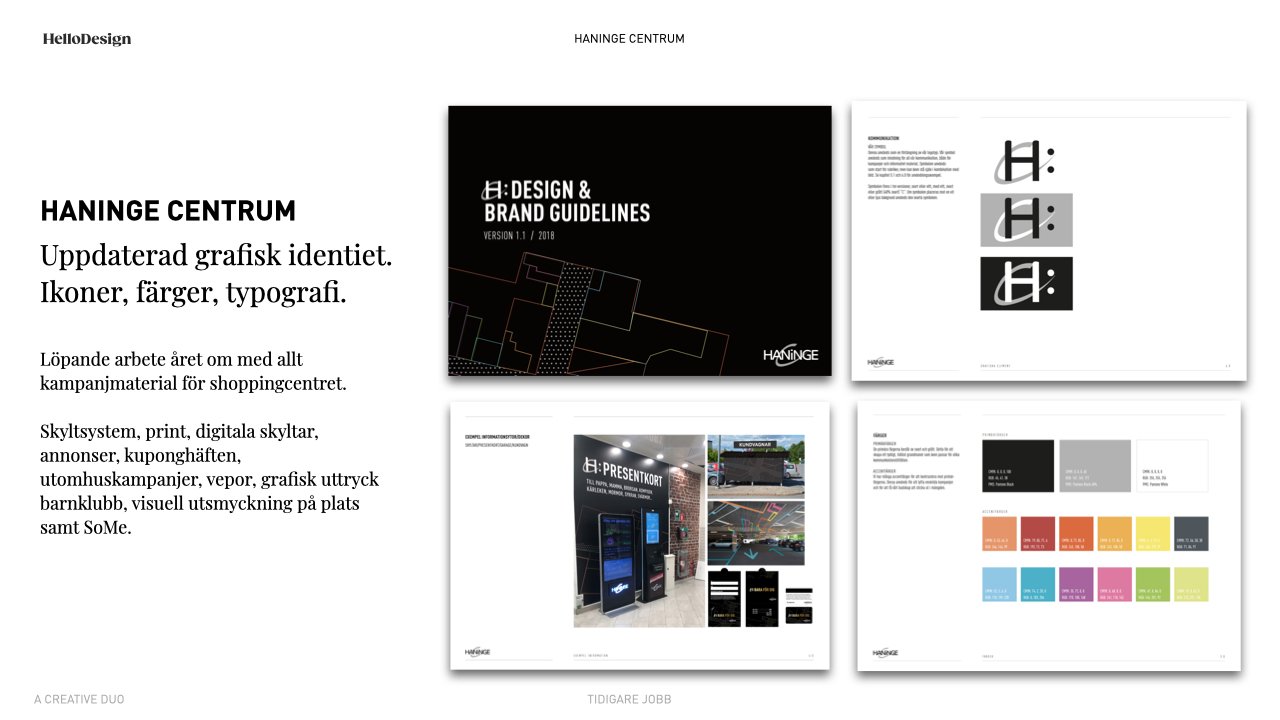Click the 'Skyltsystem, print, digitala skyltar' paragraph

point(210,479)
